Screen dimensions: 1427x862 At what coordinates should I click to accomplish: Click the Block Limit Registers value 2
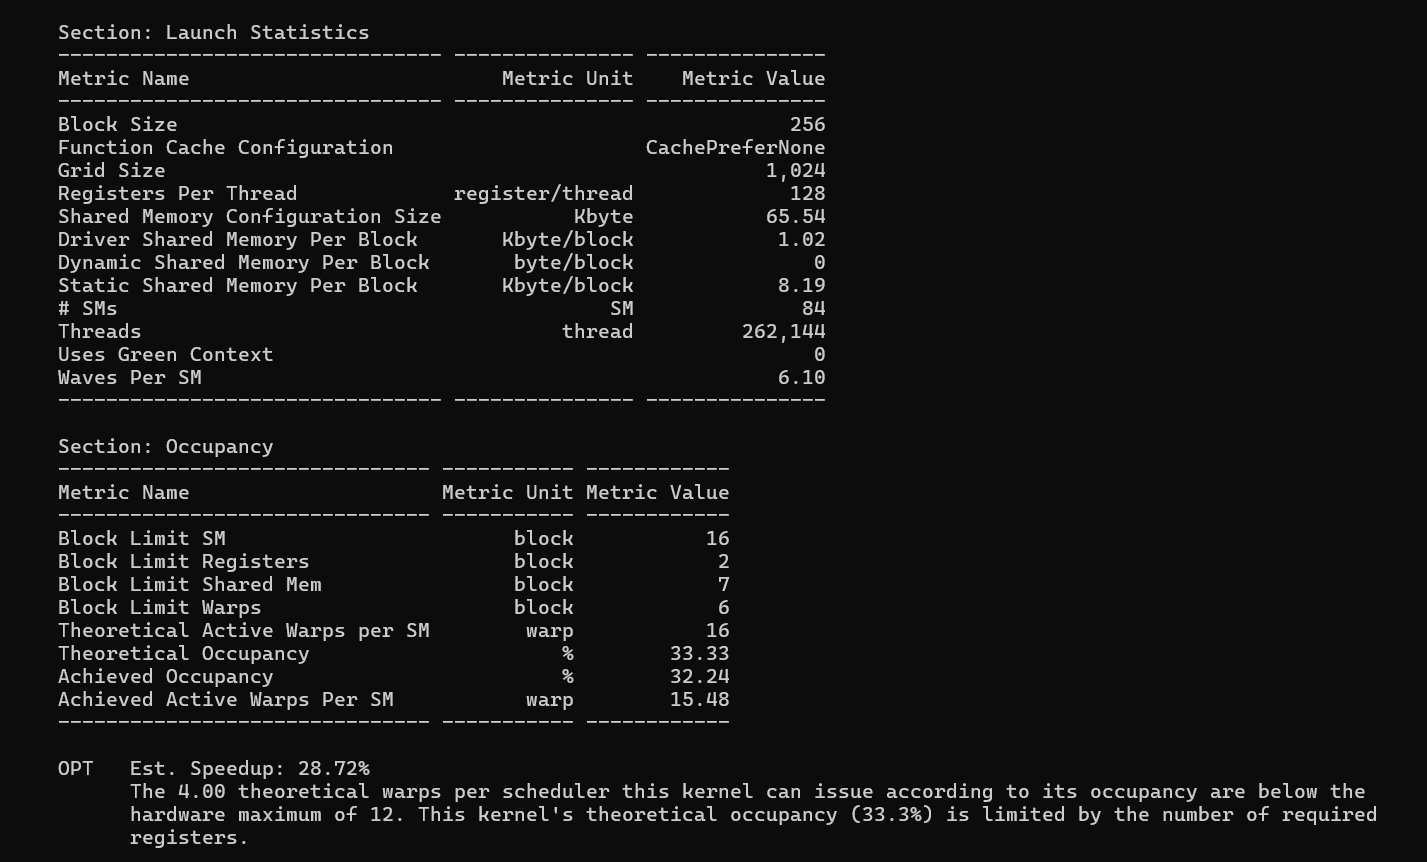723,562
